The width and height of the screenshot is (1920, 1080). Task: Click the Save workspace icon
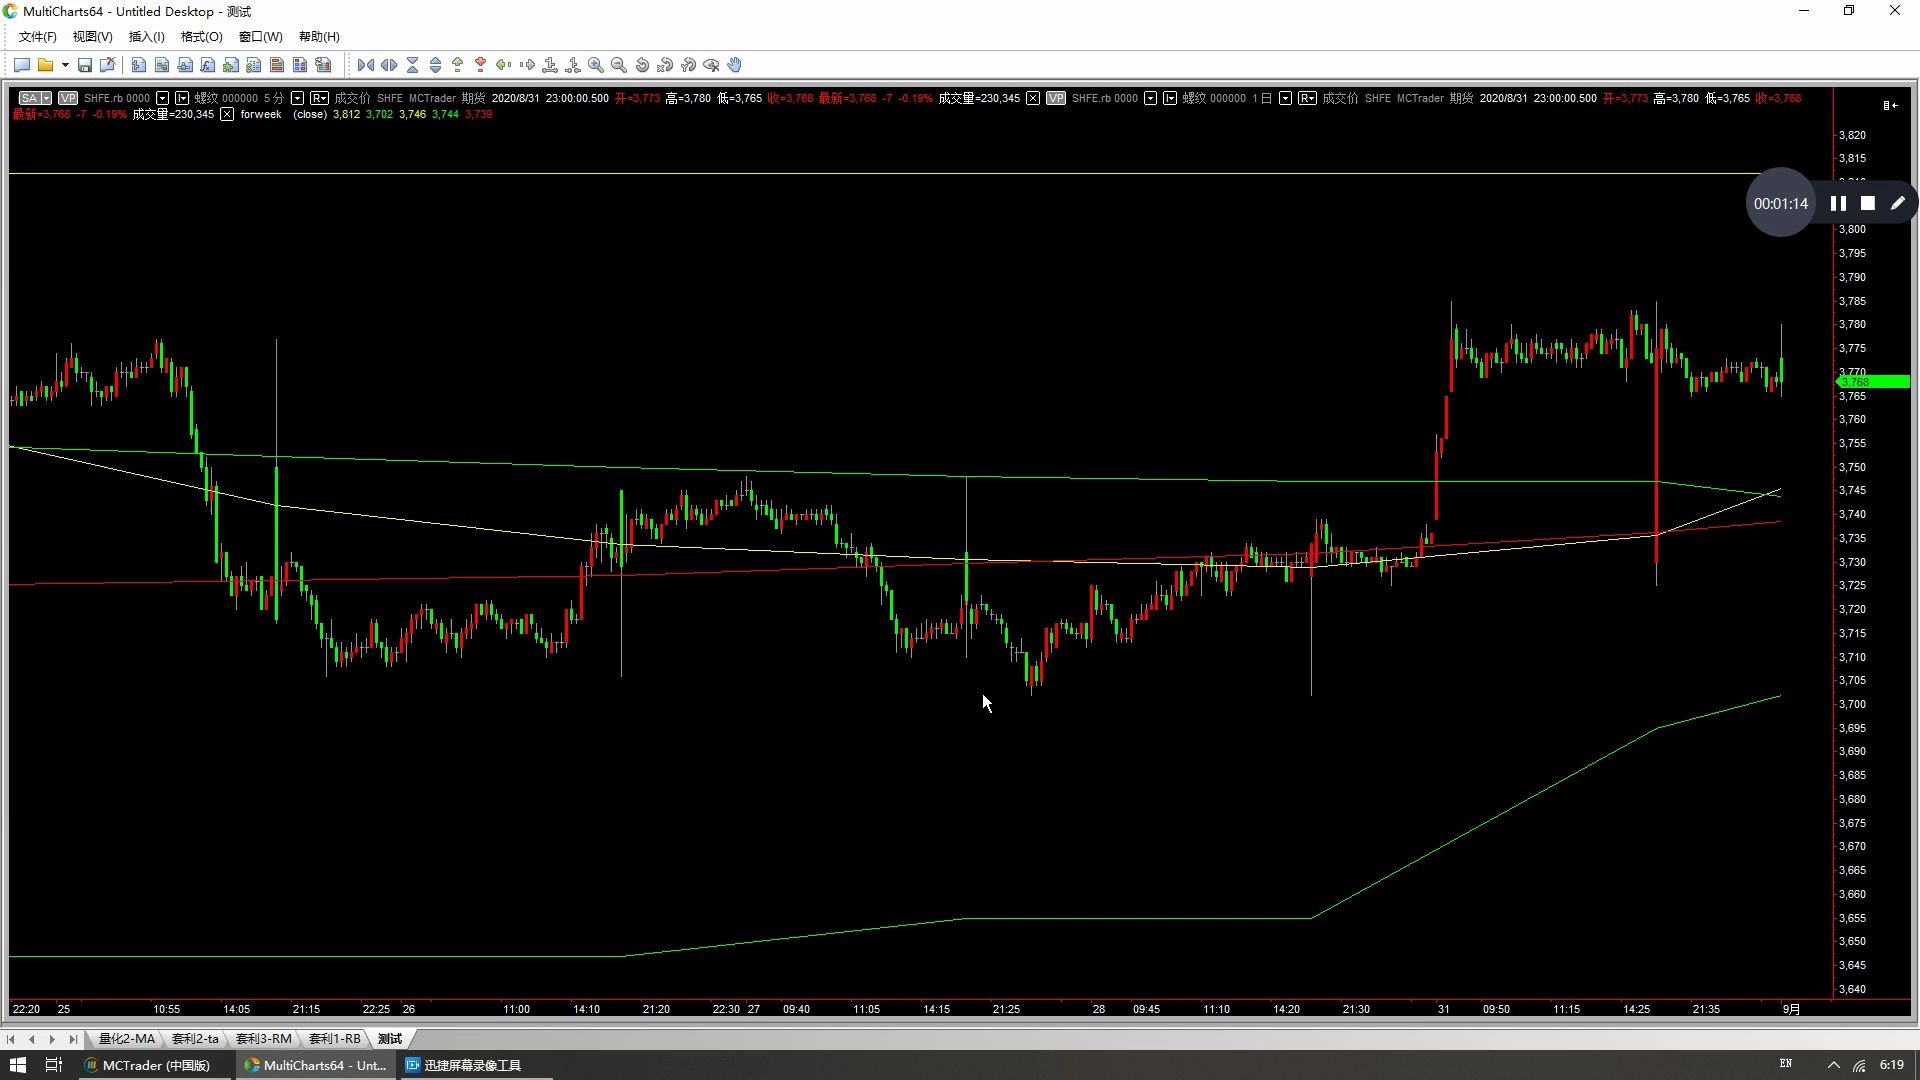(85, 65)
